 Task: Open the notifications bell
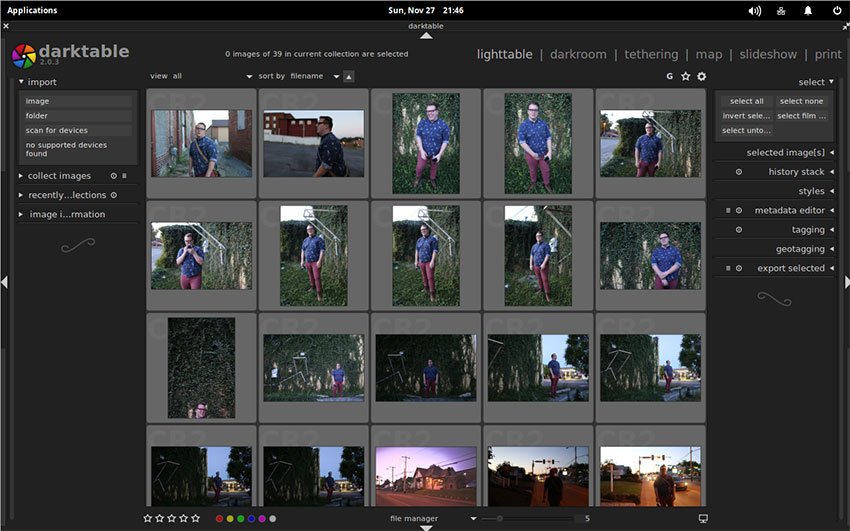[x=808, y=10]
